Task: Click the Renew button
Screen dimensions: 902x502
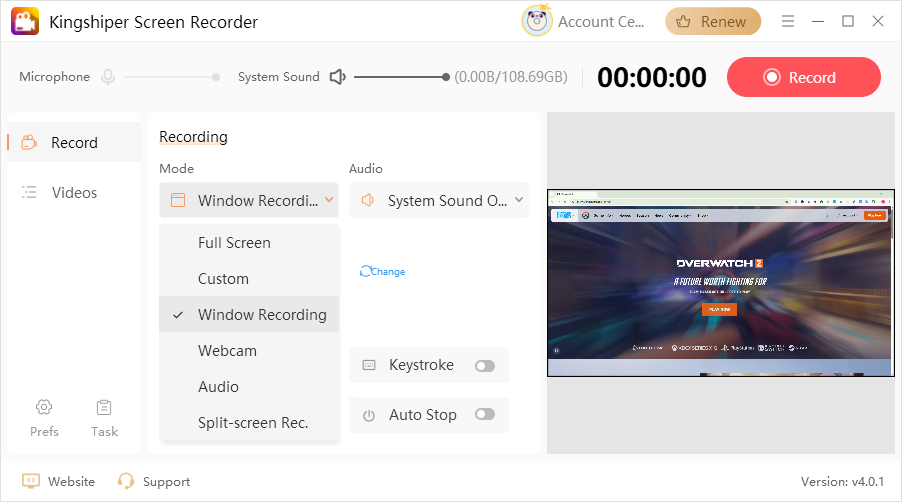Action: point(713,21)
